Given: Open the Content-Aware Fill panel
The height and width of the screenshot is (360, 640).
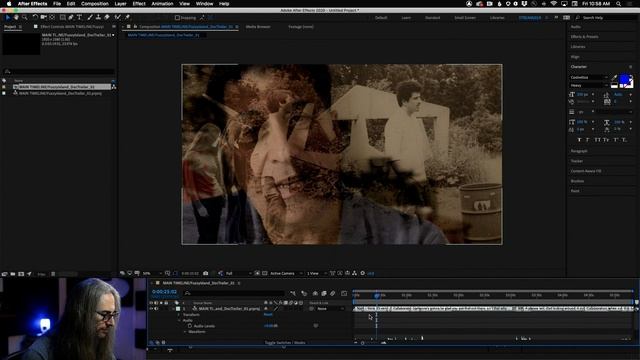Looking at the screenshot, I should (x=586, y=171).
